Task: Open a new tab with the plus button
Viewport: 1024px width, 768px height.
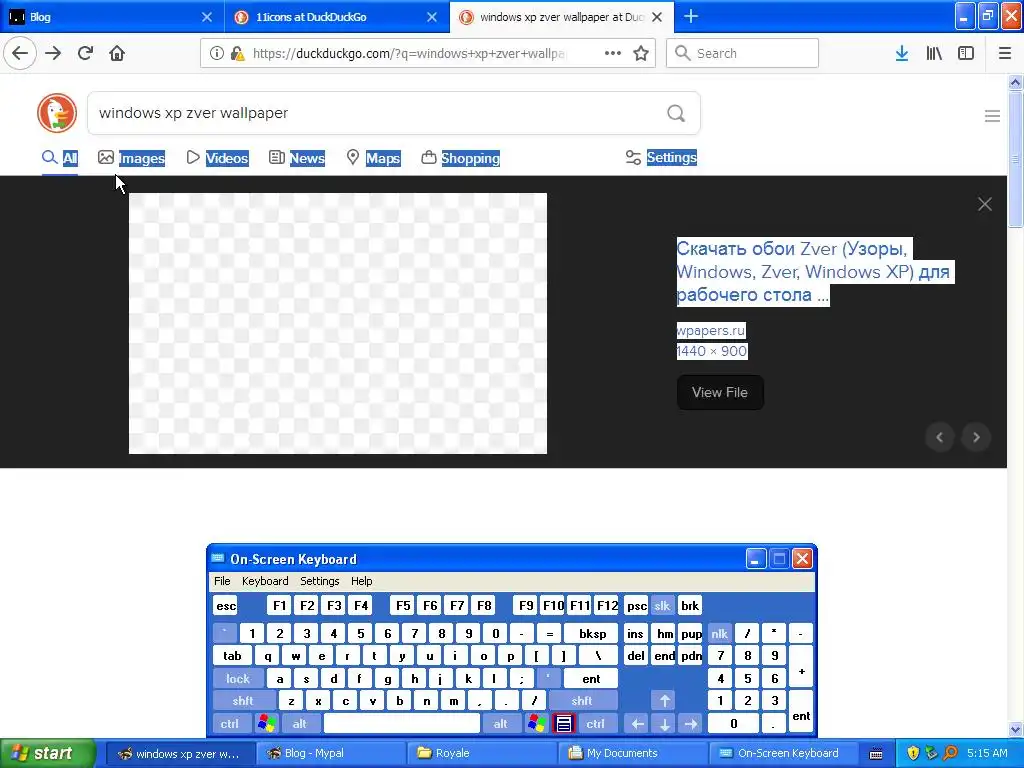Action: (691, 17)
